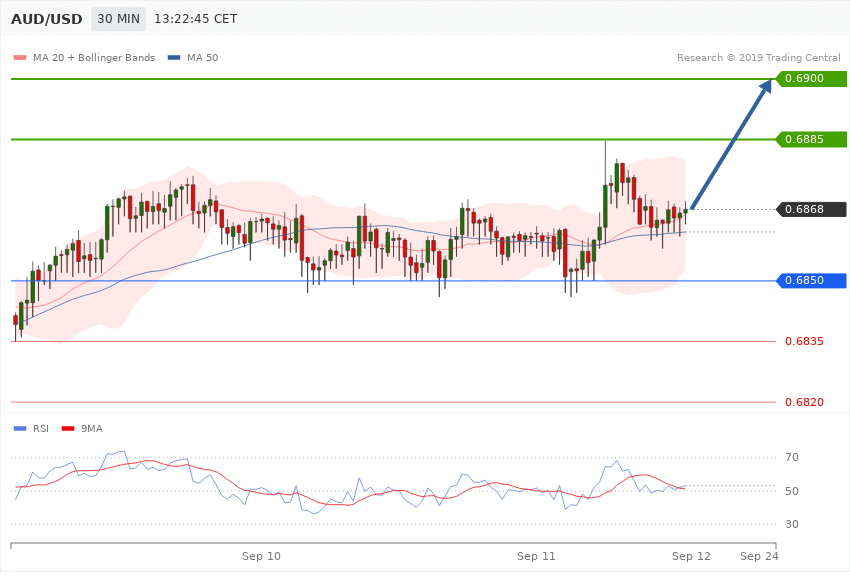This screenshot has width=850, height=576.
Task: Click the MA 20 + Bollinger Bands legend label
Action: tap(94, 58)
